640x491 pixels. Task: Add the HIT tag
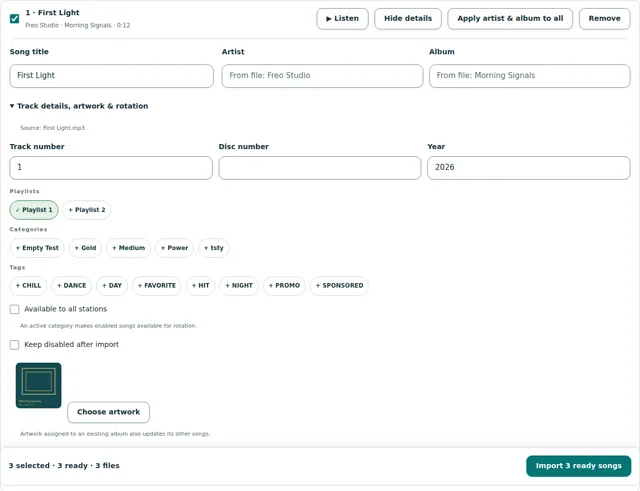200,286
